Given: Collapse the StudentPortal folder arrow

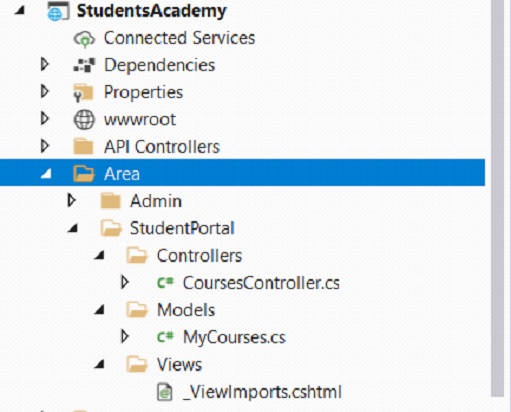Looking at the screenshot, I should [73, 228].
